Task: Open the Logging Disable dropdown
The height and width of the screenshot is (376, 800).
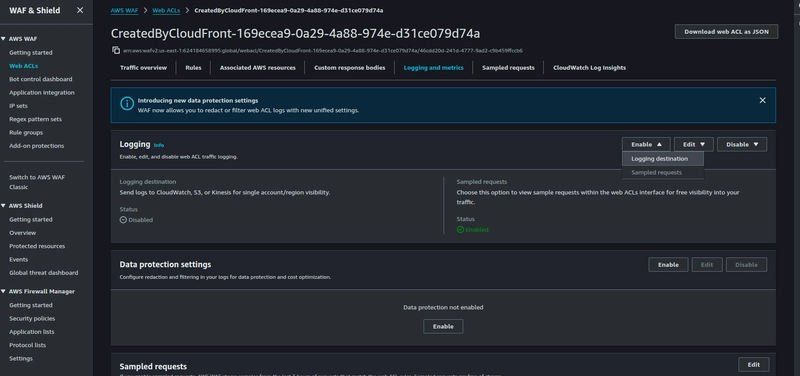Action: point(742,144)
